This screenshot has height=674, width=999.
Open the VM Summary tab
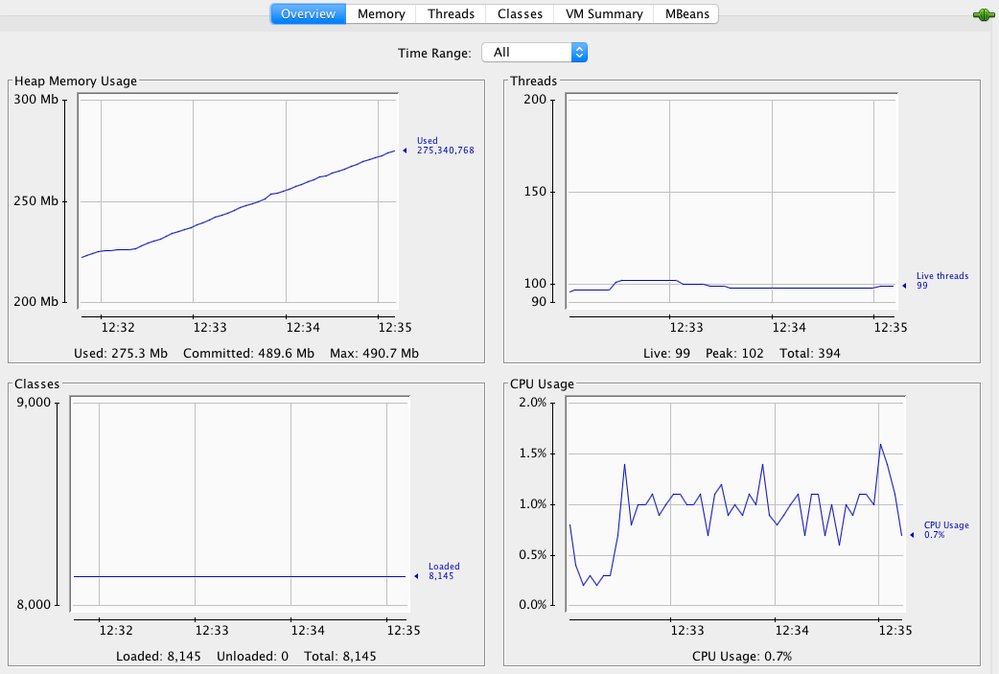pyautogui.click(x=604, y=14)
